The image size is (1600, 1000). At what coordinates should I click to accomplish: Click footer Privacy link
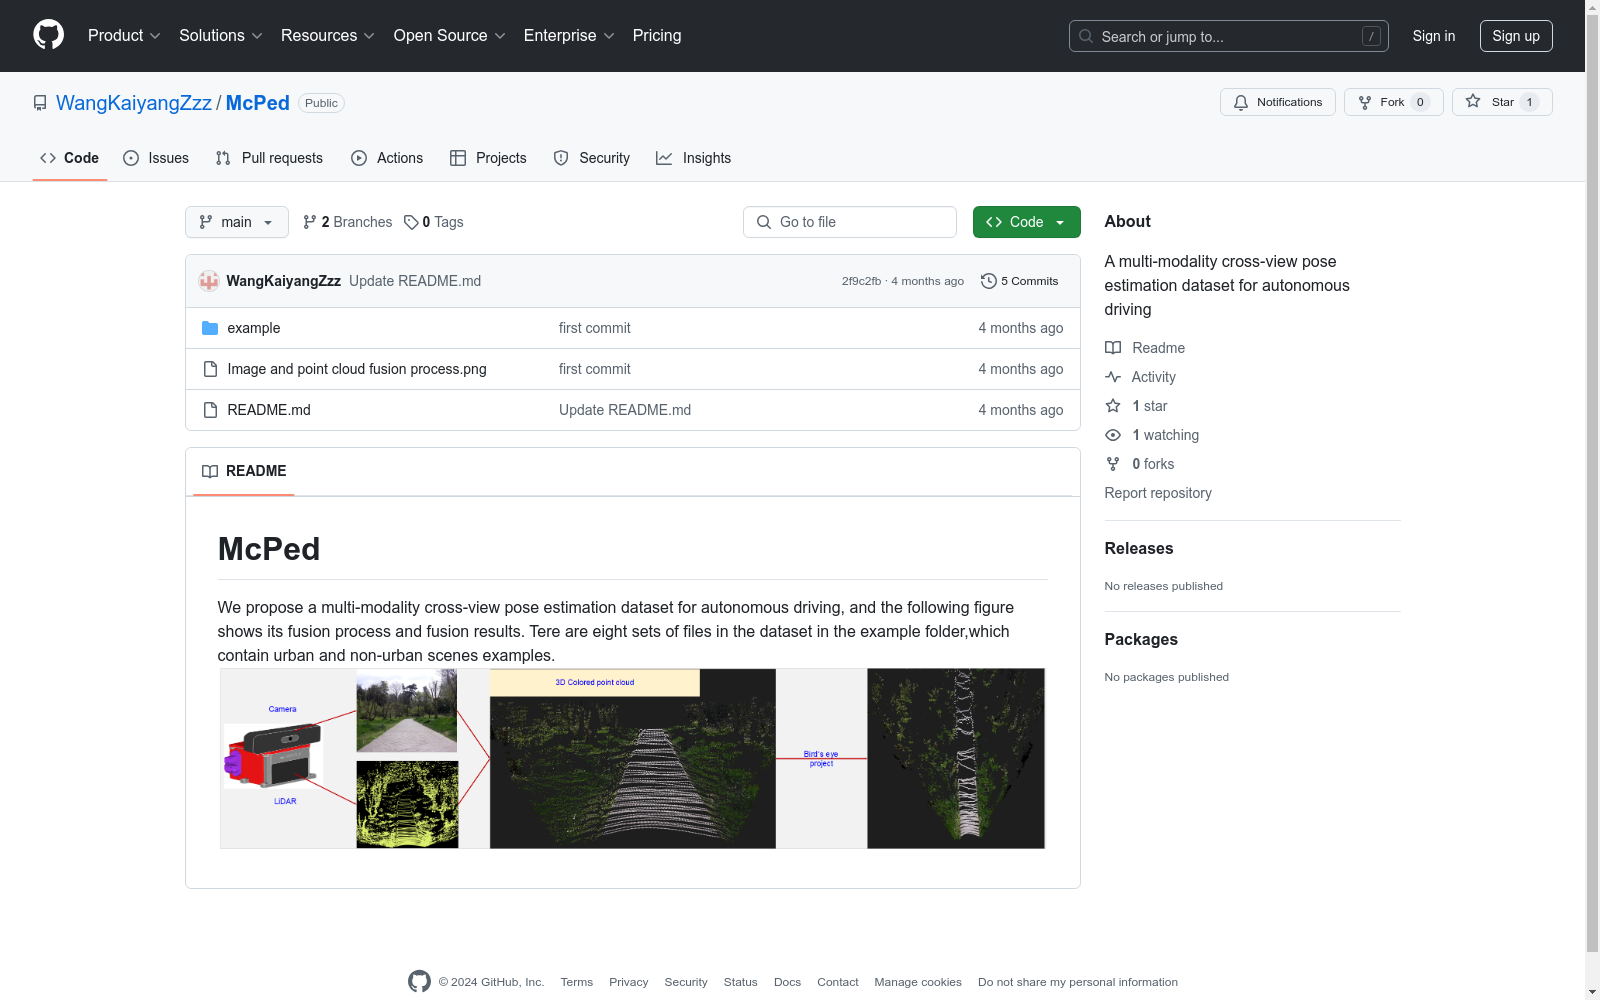[x=629, y=982]
